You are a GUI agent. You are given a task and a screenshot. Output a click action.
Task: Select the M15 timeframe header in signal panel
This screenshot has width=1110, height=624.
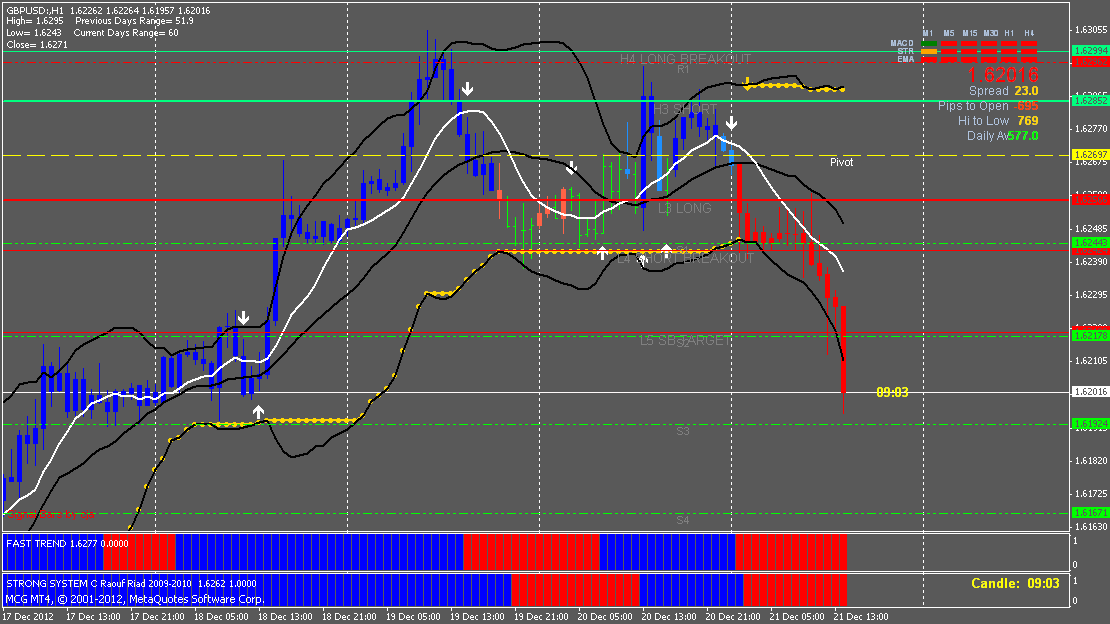tap(969, 33)
